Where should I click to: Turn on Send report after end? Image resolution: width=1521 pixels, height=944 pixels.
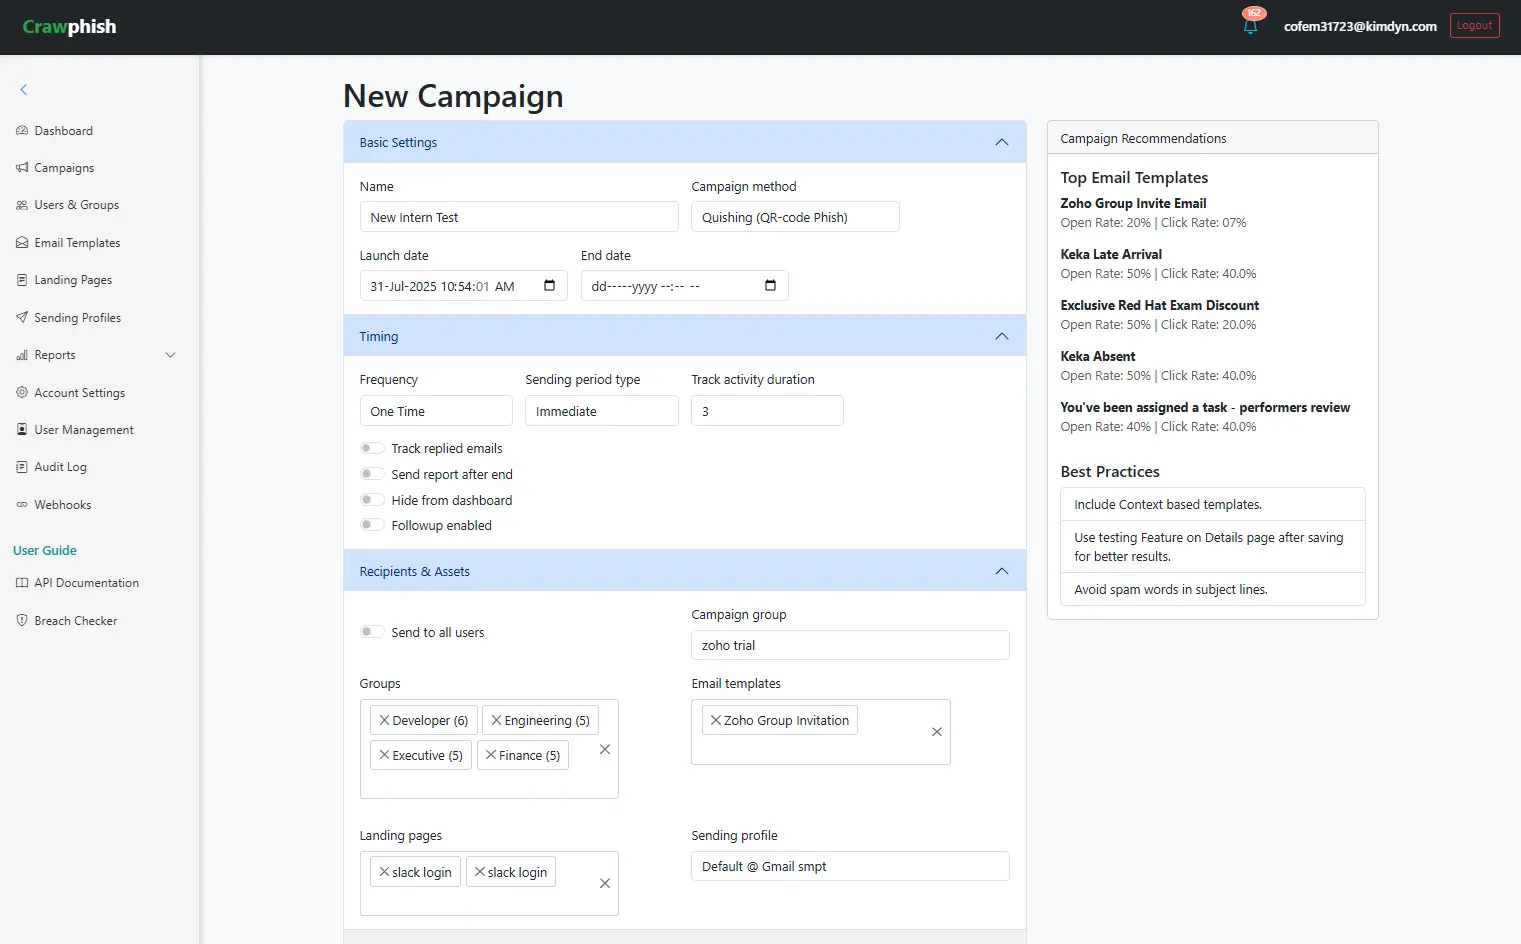pyautogui.click(x=372, y=473)
